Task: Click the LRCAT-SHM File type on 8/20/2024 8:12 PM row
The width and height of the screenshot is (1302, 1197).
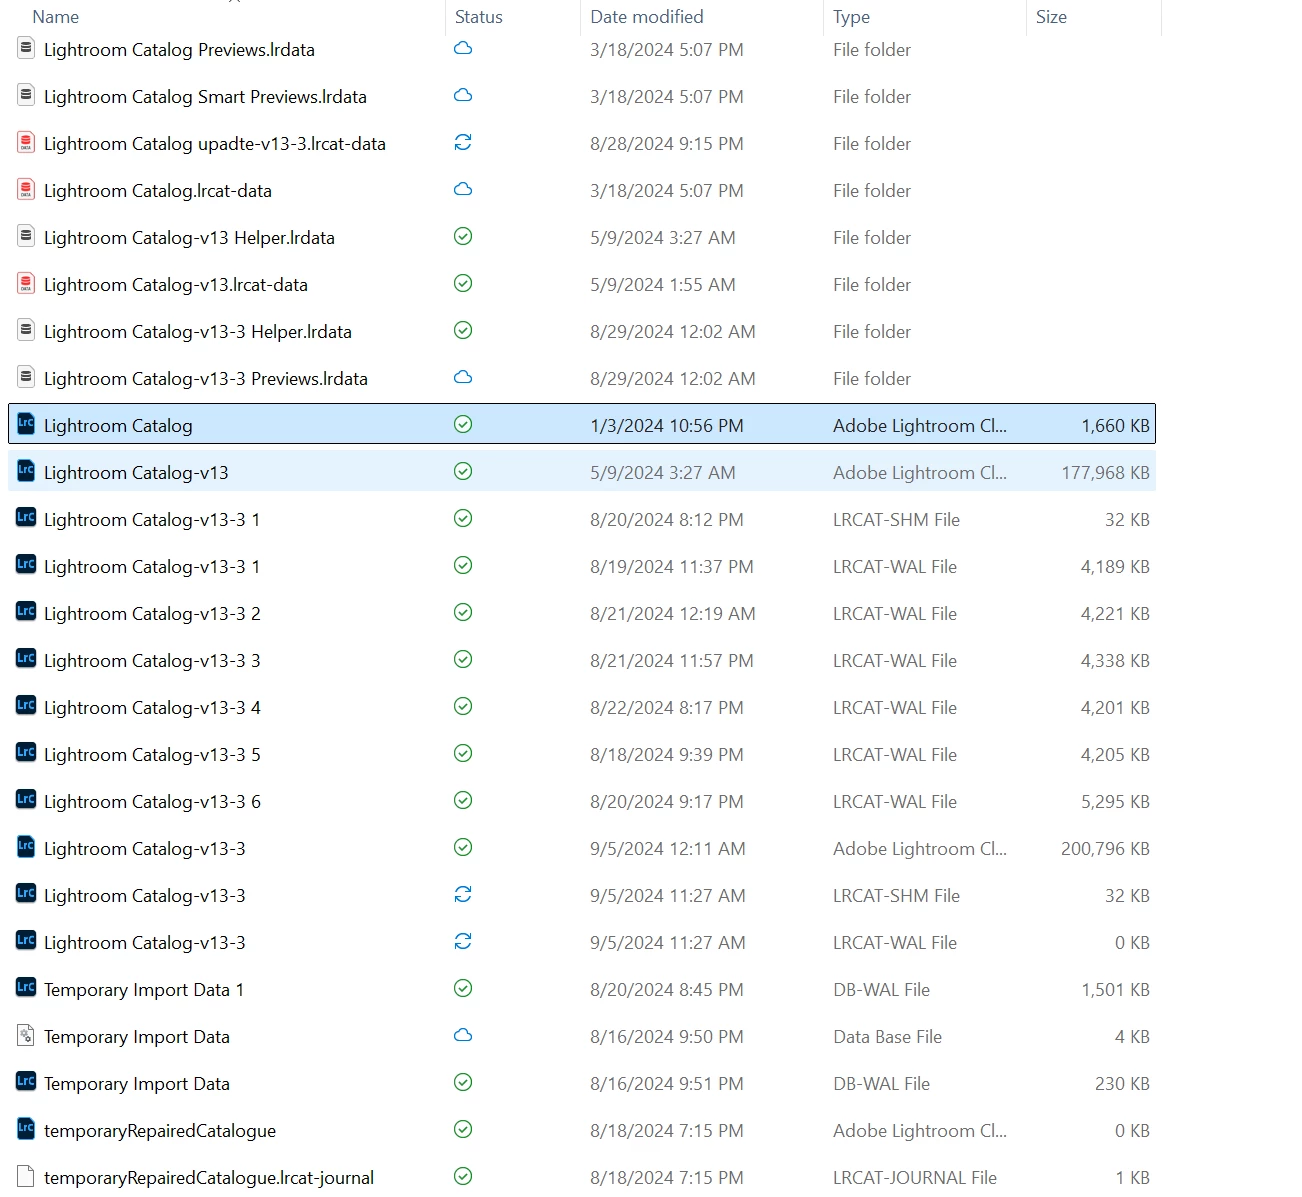Action: pos(896,520)
